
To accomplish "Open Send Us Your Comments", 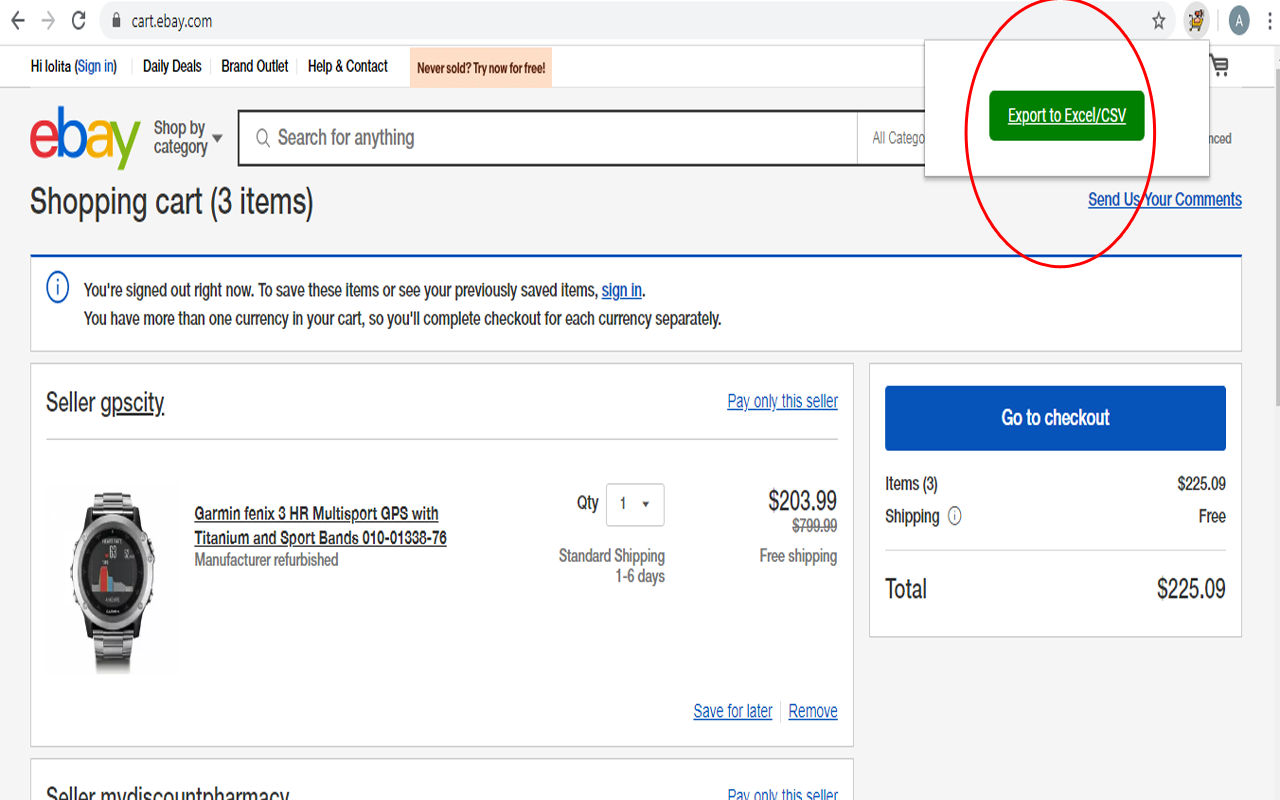I will click(1164, 199).
